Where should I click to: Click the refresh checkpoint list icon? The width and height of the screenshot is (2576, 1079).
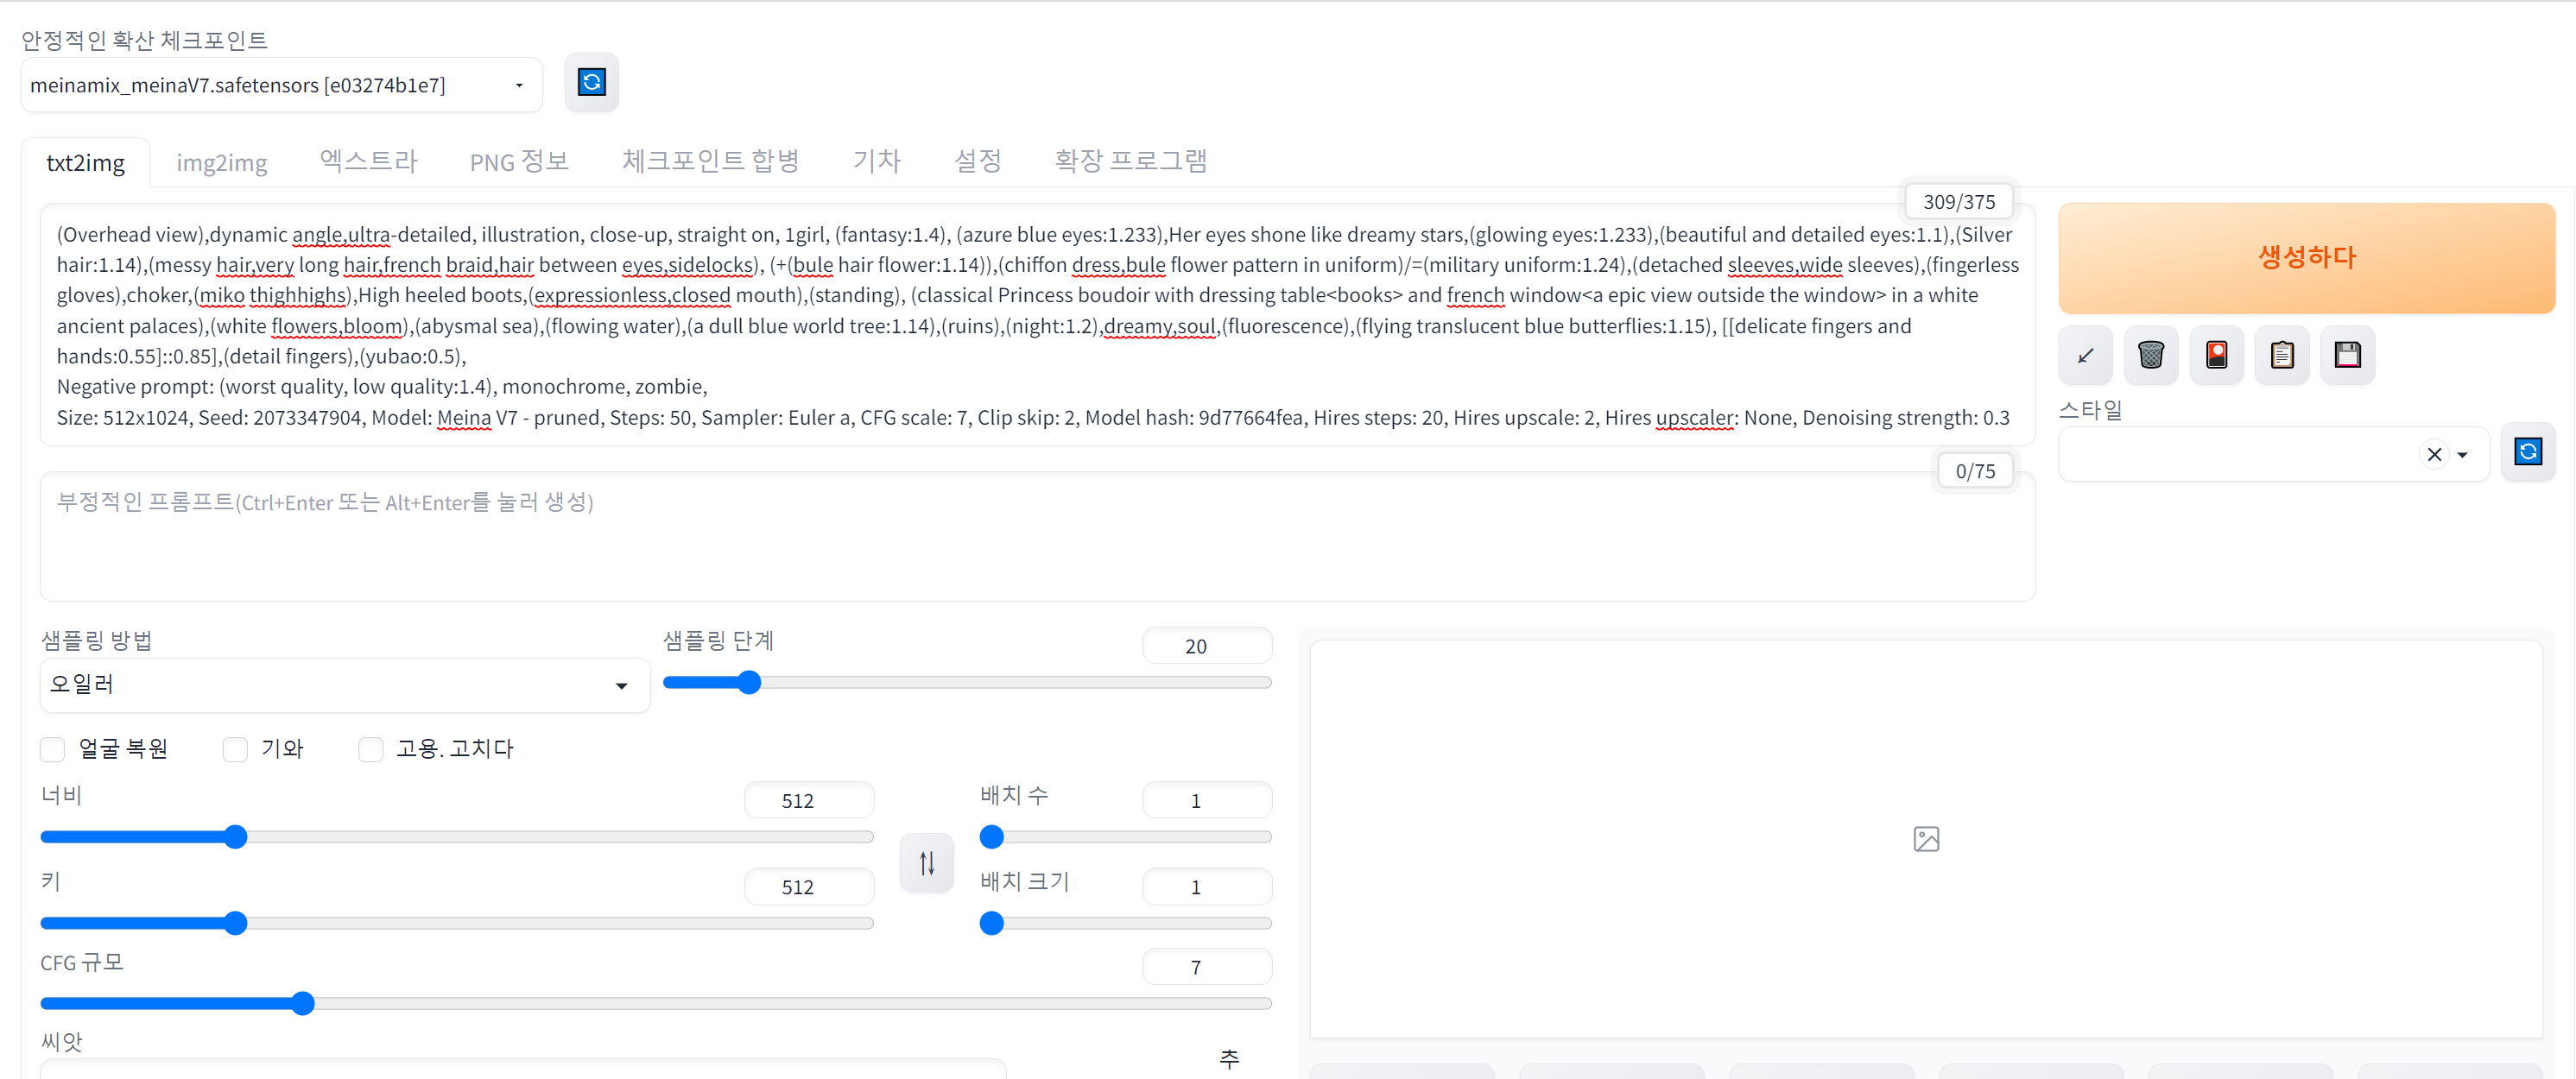(x=591, y=82)
